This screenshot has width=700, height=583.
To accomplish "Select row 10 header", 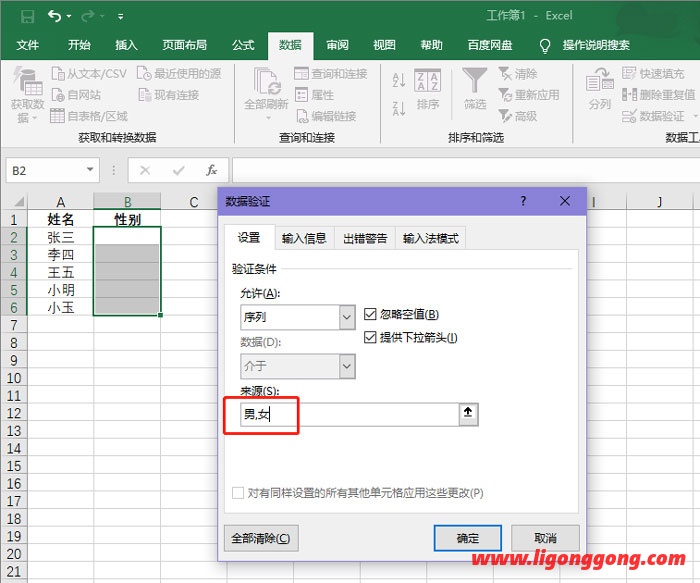I will 14,378.
